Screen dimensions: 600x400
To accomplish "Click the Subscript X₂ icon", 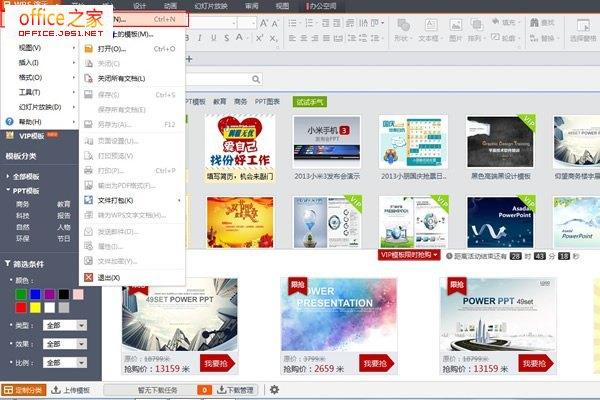I will pyautogui.click(x=273, y=38).
